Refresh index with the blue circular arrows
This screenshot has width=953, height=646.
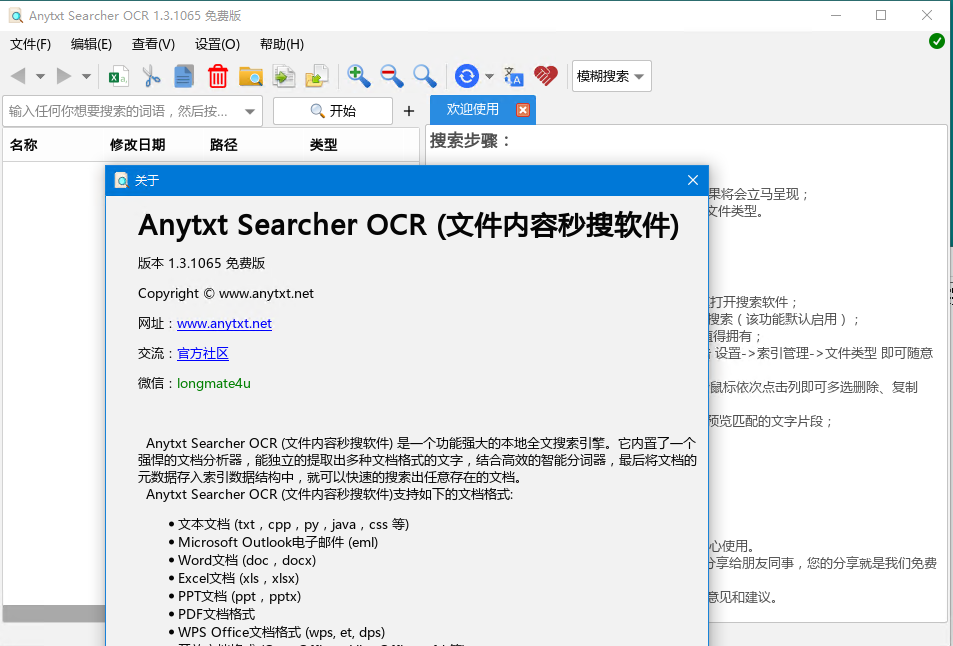[x=467, y=76]
